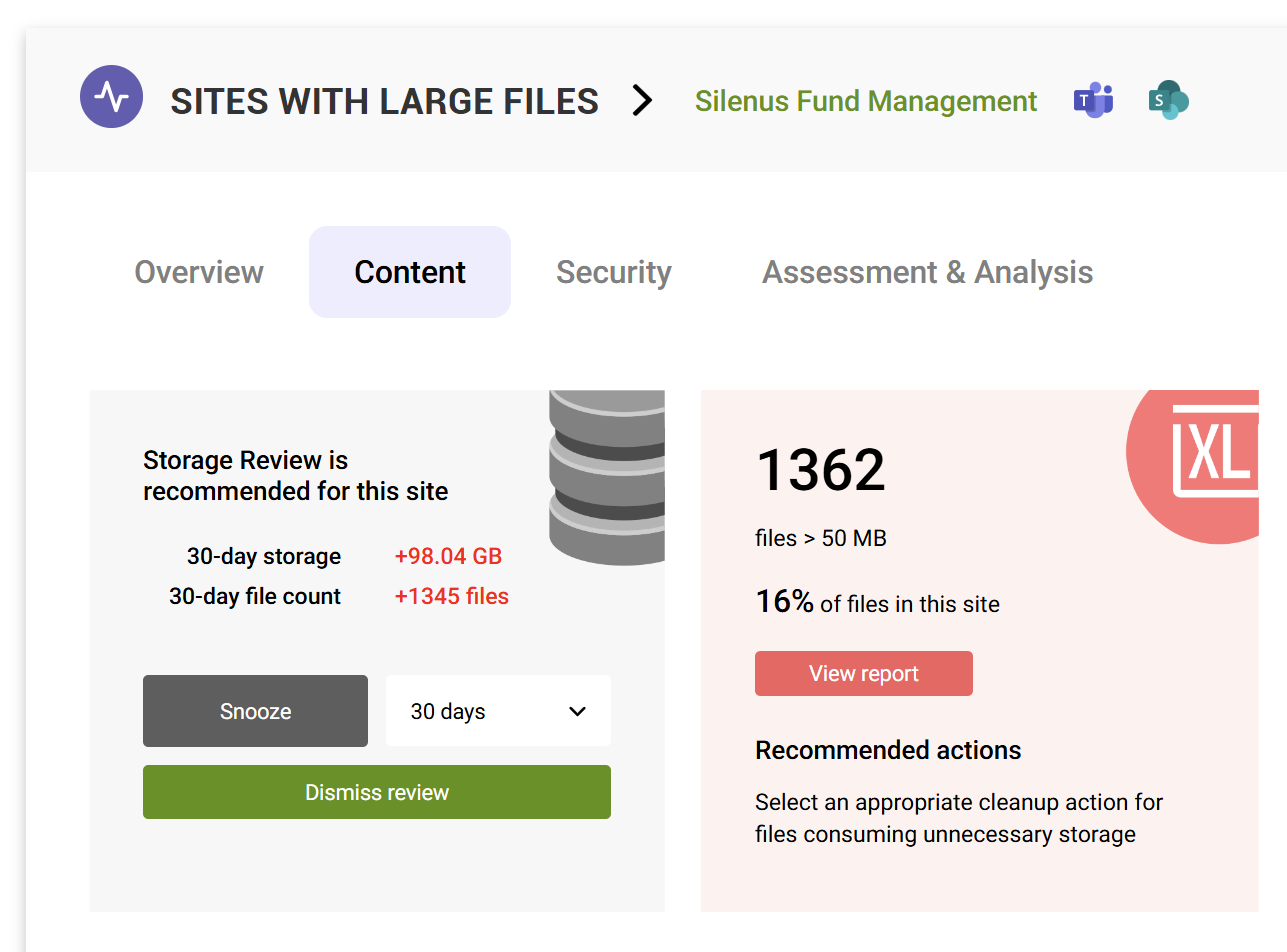
Task: Open the Silenus Fund Management link
Action: (866, 101)
